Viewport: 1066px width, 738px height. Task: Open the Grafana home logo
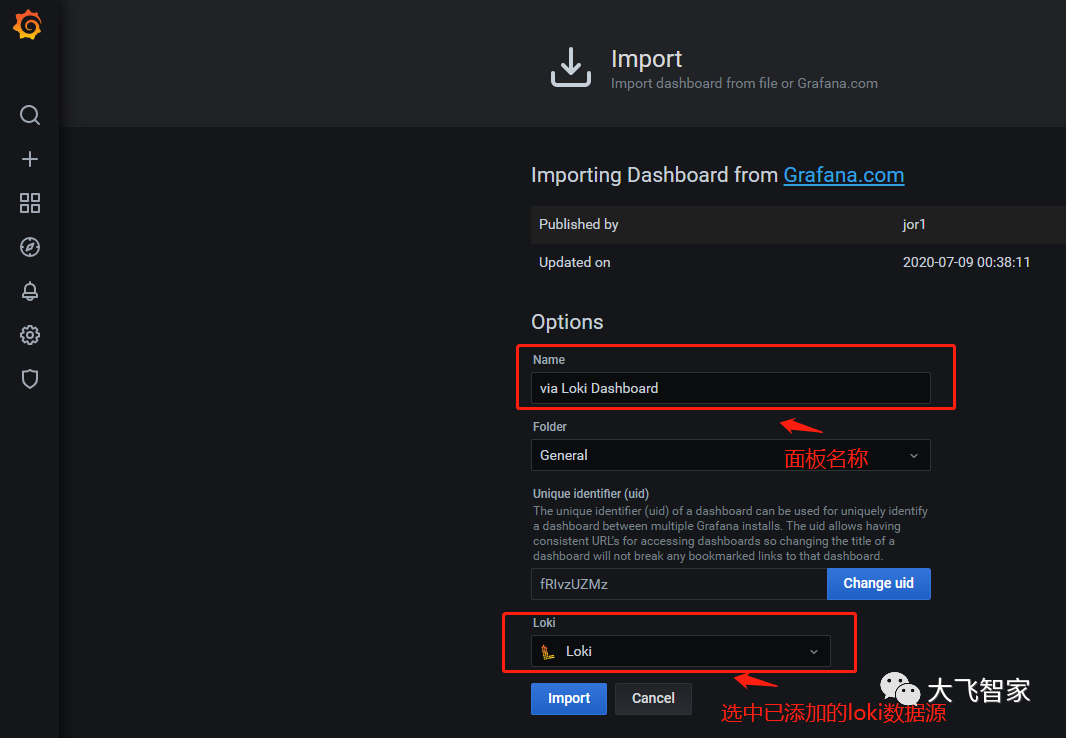coord(28,25)
